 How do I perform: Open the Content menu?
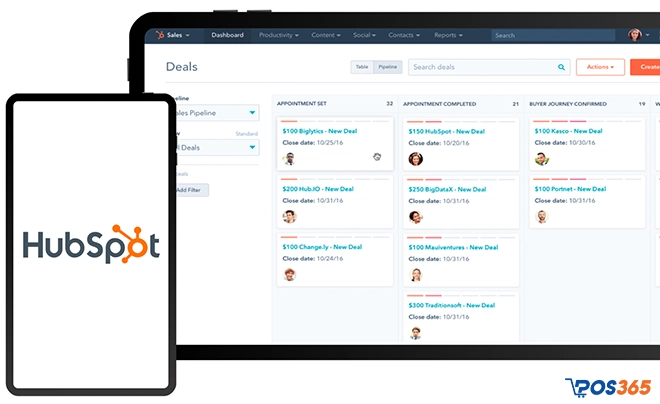[326, 35]
